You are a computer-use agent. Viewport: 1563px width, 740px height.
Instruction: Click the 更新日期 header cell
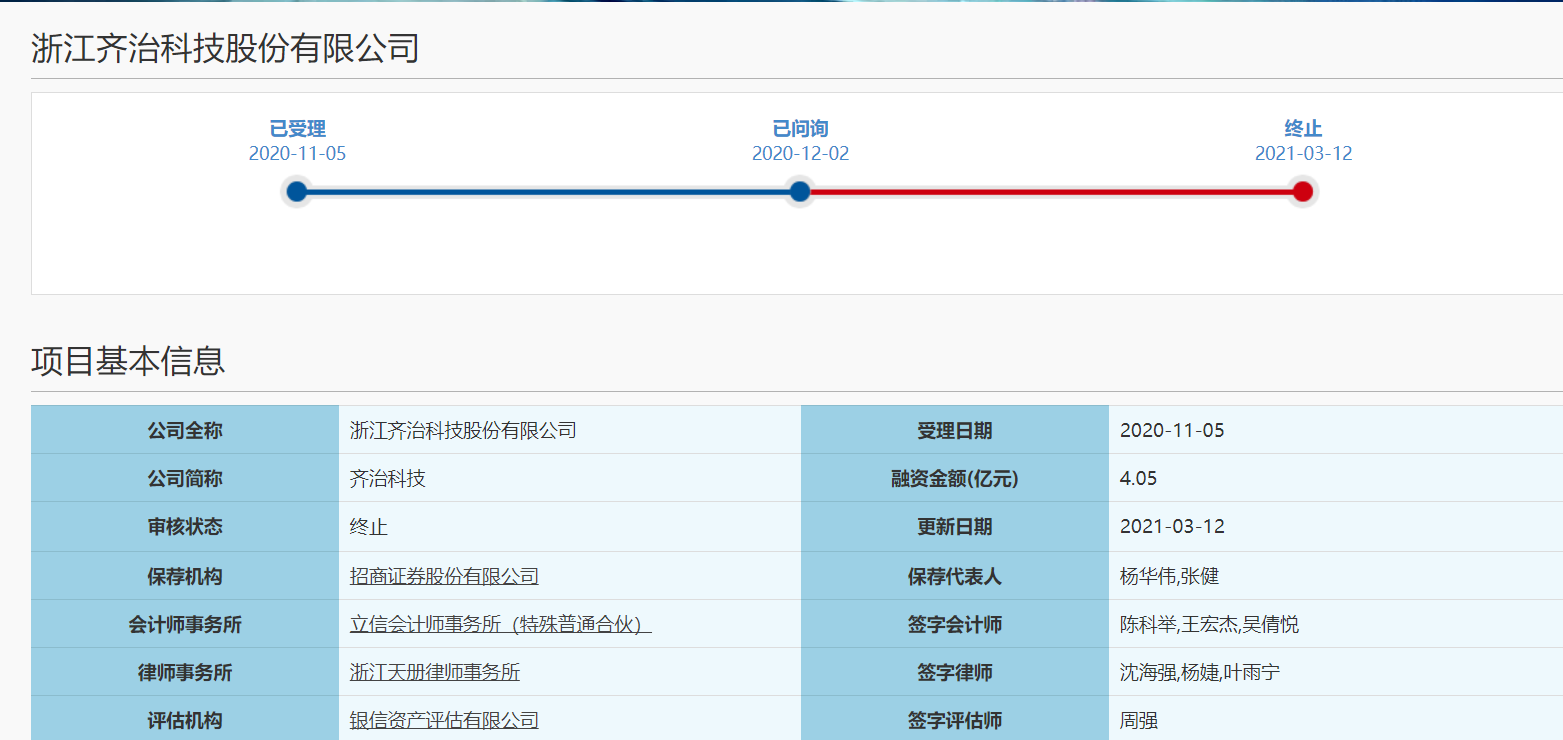tap(955, 526)
